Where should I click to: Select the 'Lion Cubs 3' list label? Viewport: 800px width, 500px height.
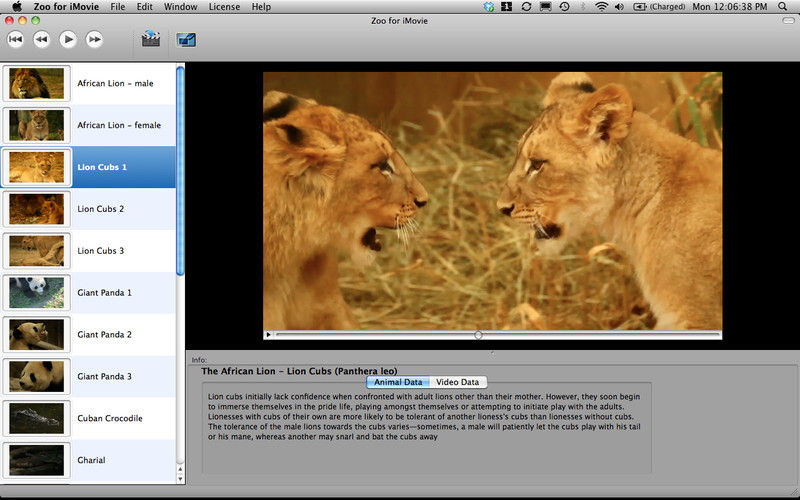[x=101, y=251]
